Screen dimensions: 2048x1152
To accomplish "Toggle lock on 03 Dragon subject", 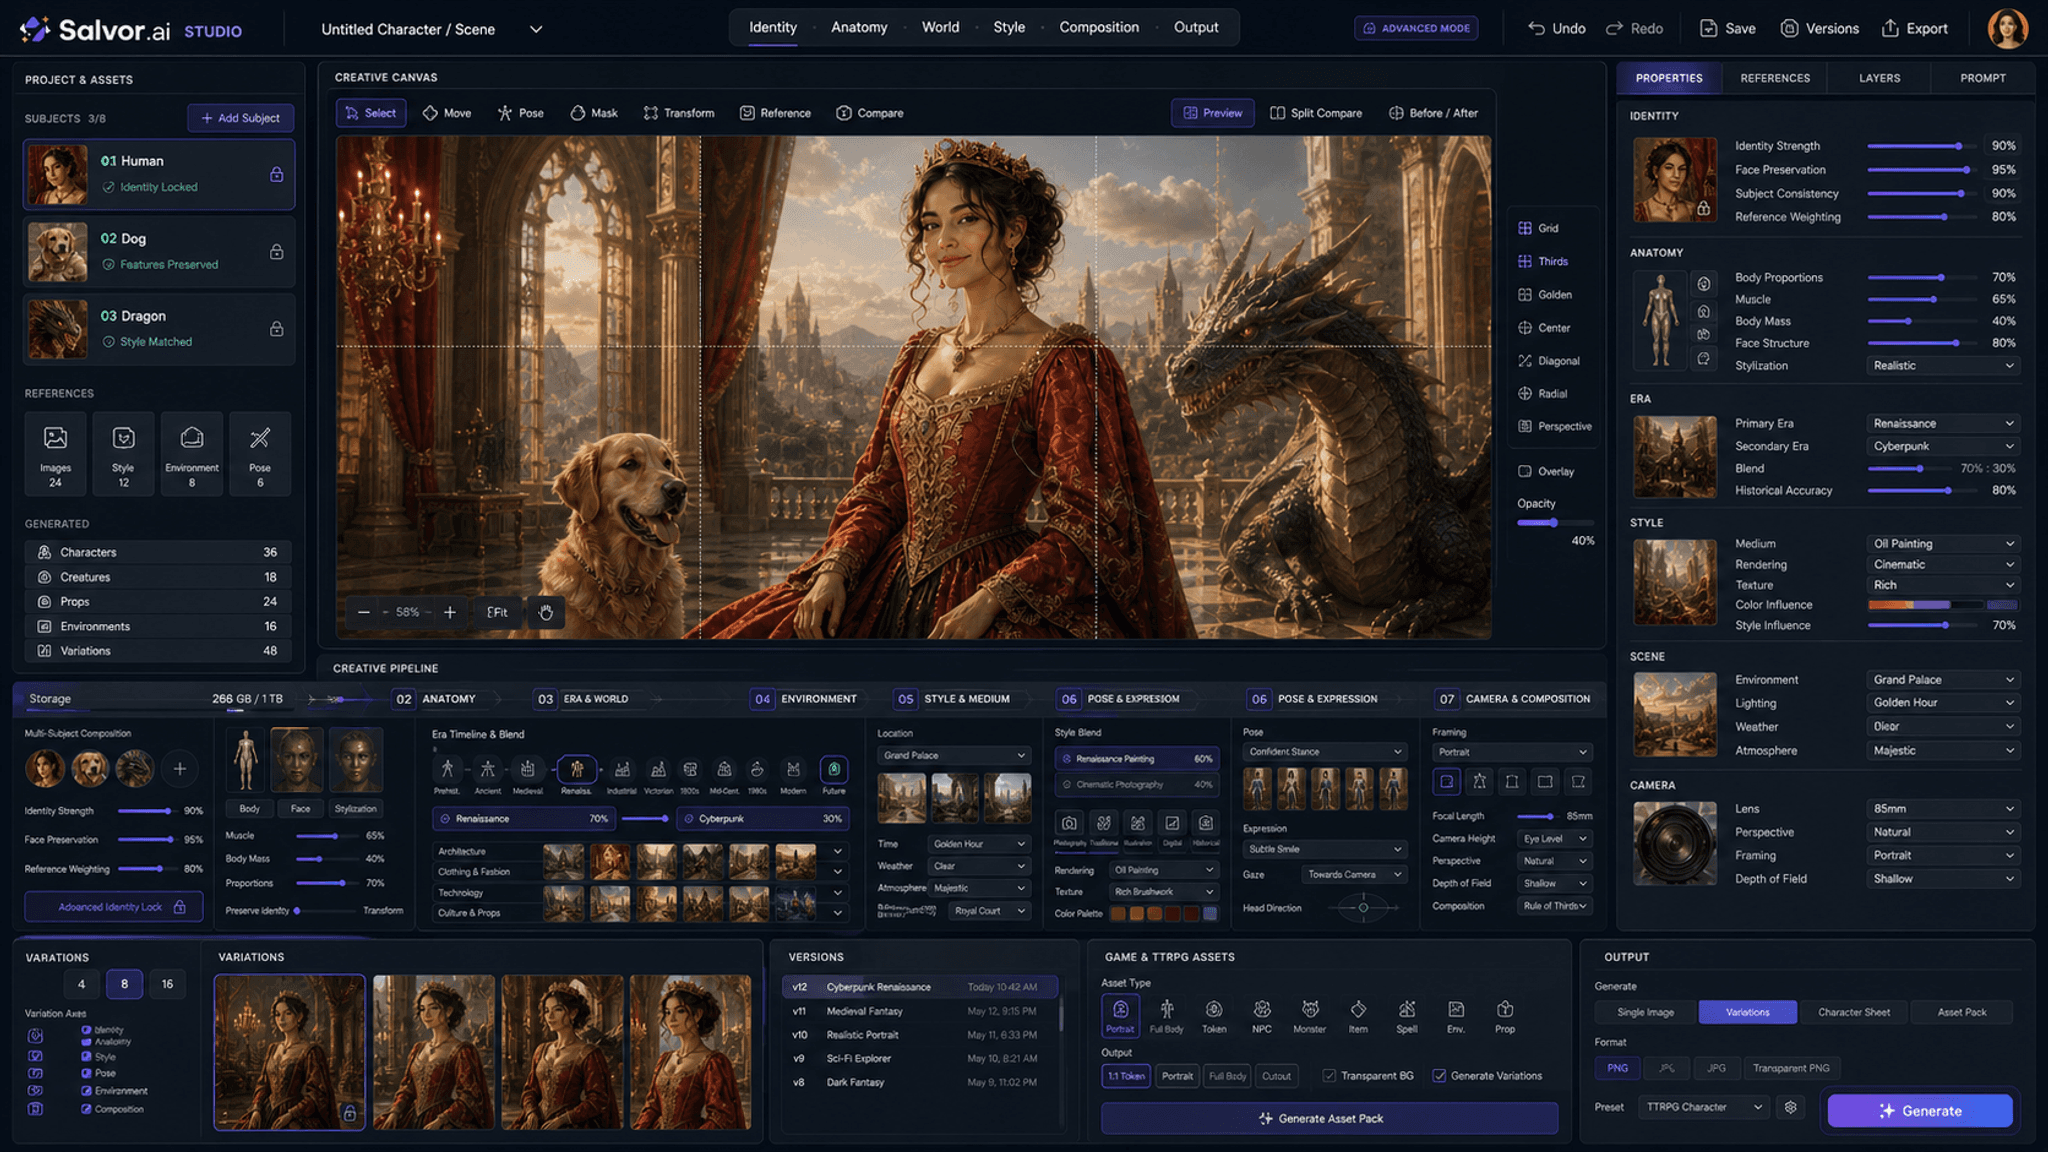I will [x=276, y=329].
